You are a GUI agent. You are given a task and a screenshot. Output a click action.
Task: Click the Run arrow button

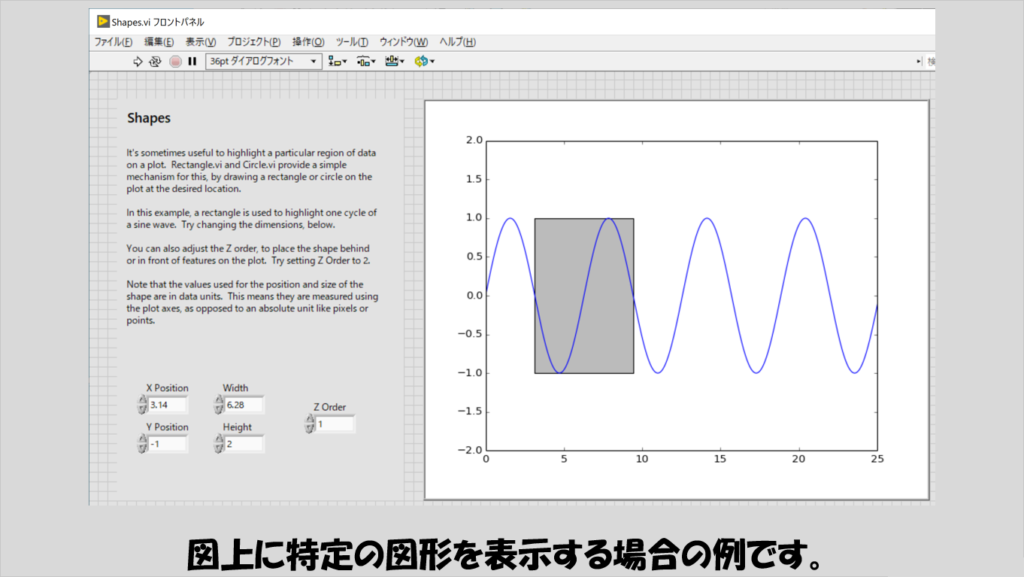[x=139, y=62]
